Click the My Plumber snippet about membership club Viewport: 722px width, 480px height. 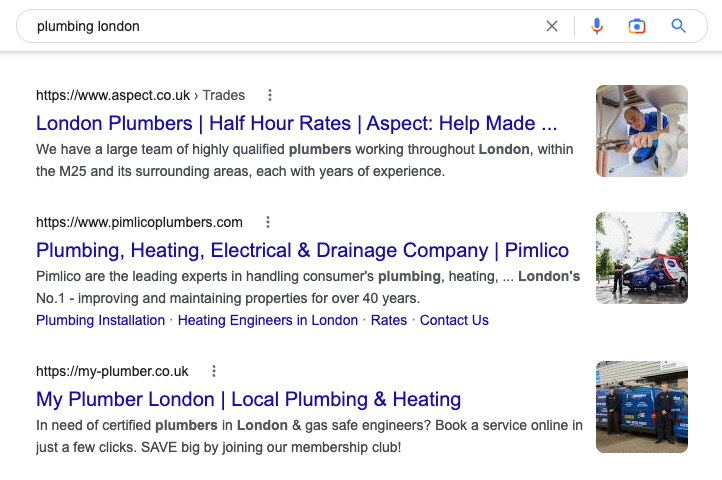(x=309, y=436)
